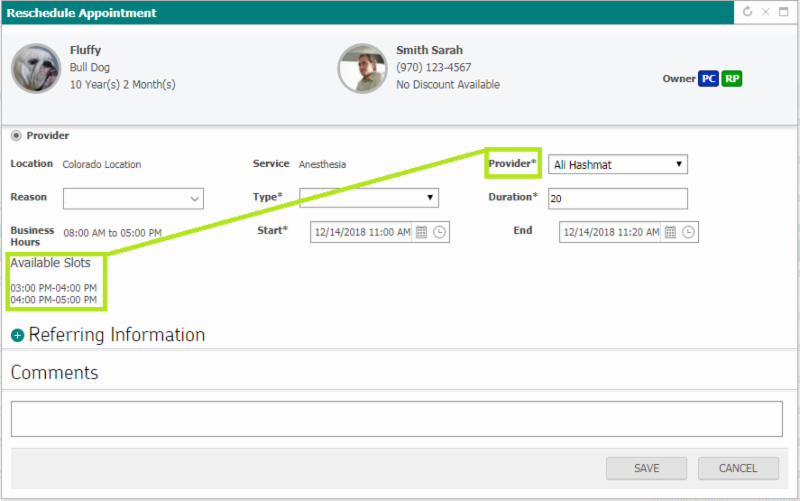Select the 03:00 PM-04:00 PM available slot
This screenshot has width=800, height=501.
(x=54, y=288)
